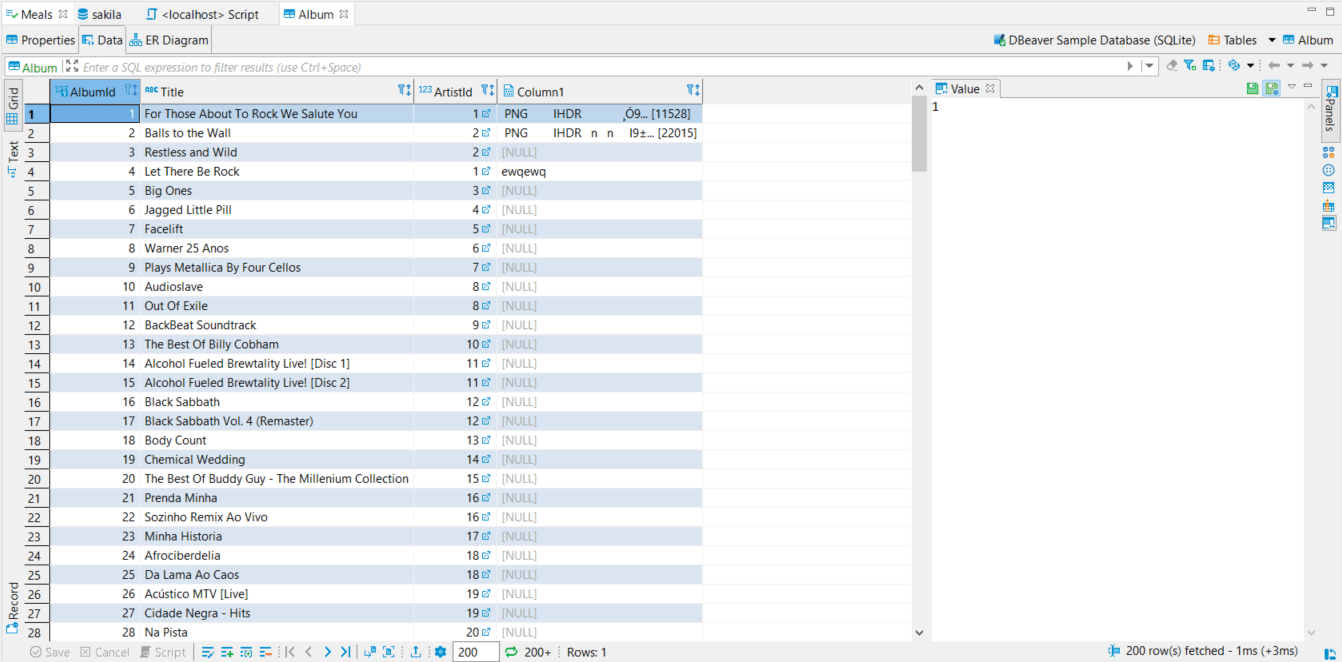Sort by the AlbumId column filter icon
Image resolution: width=1342 pixels, height=662 pixels.
click(130, 90)
